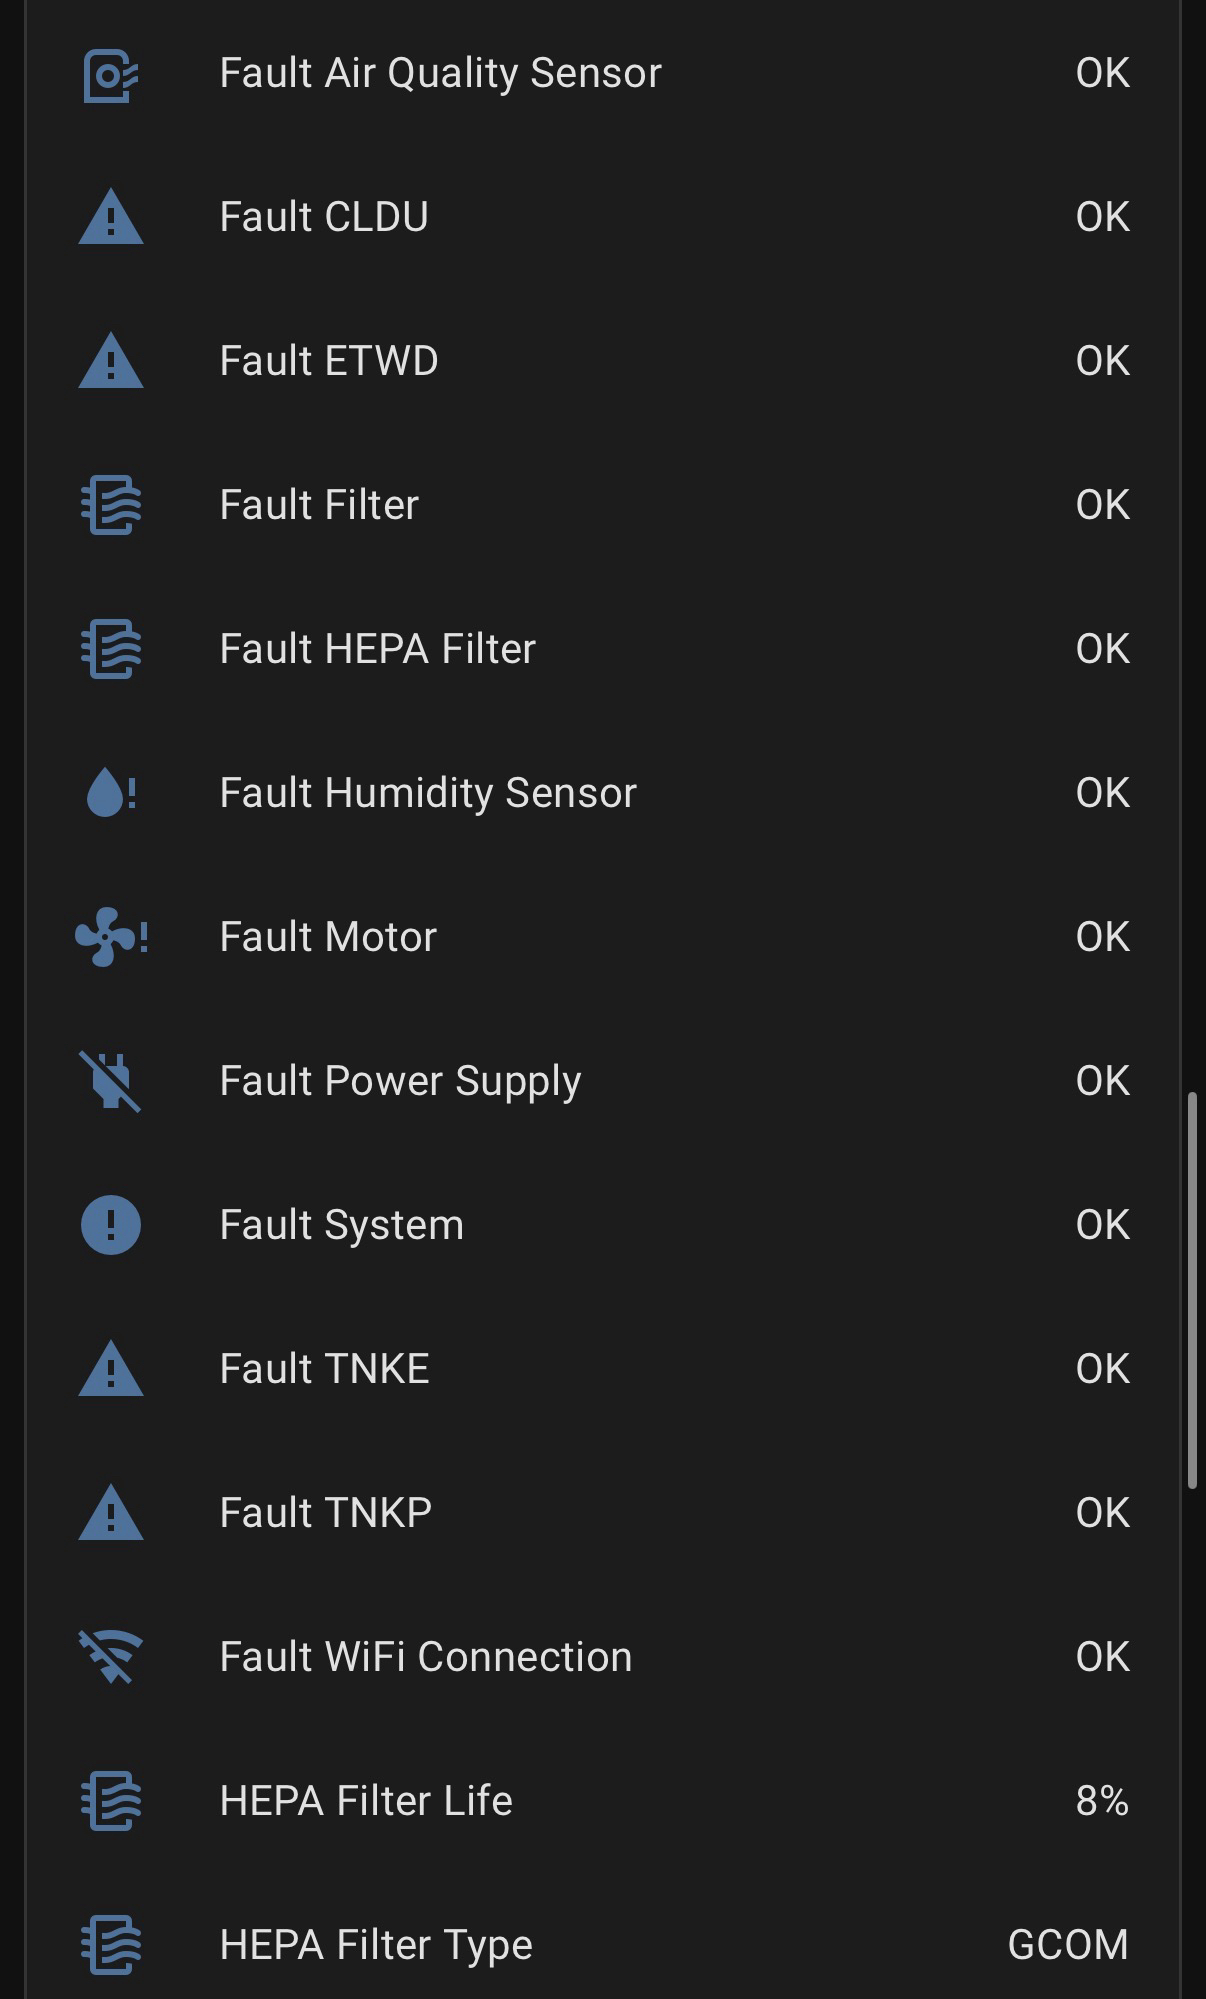Click the Fault Humidity Sensor water drop icon
Image resolution: width=1206 pixels, height=1999 pixels.
point(110,794)
